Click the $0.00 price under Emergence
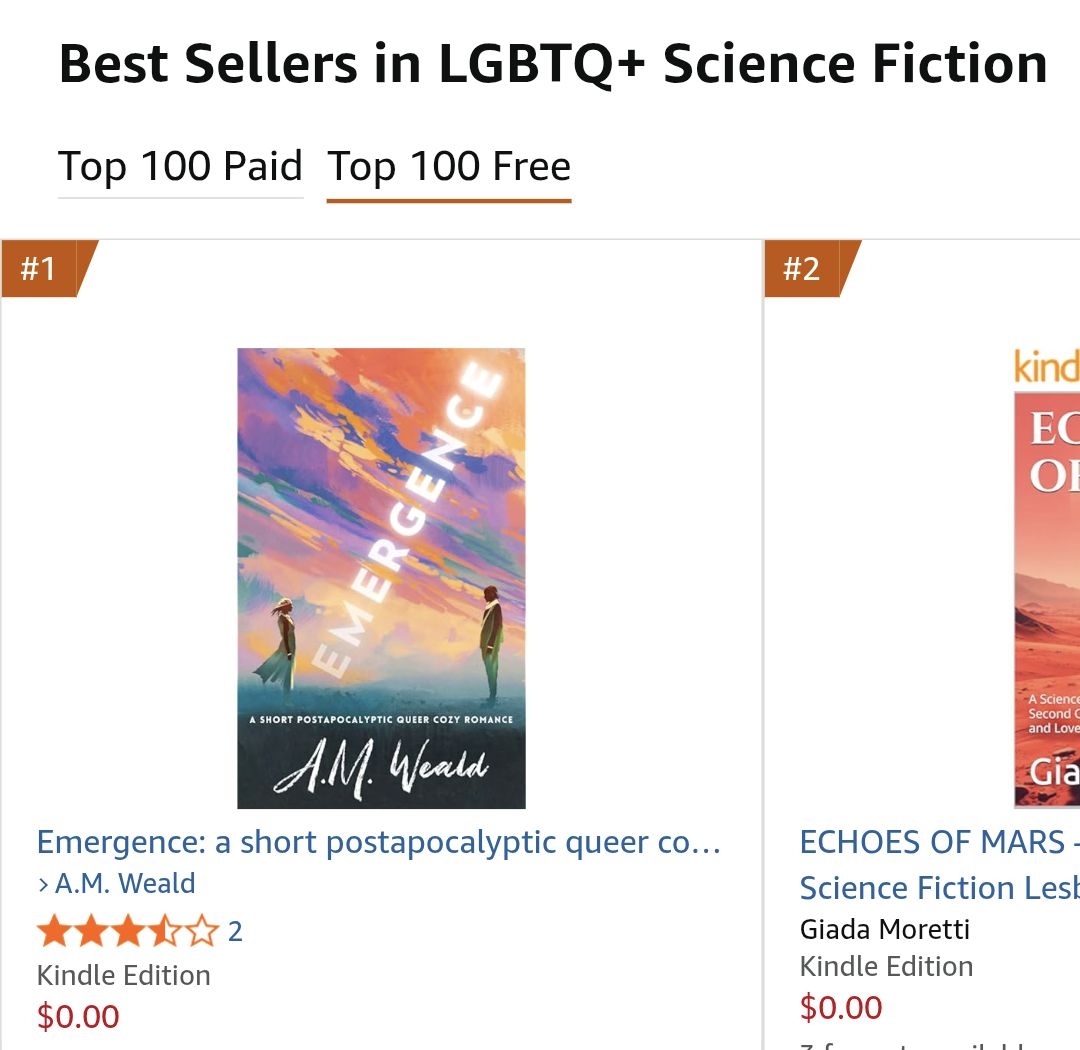Viewport: 1080px width, 1050px height. pos(78,1017)
